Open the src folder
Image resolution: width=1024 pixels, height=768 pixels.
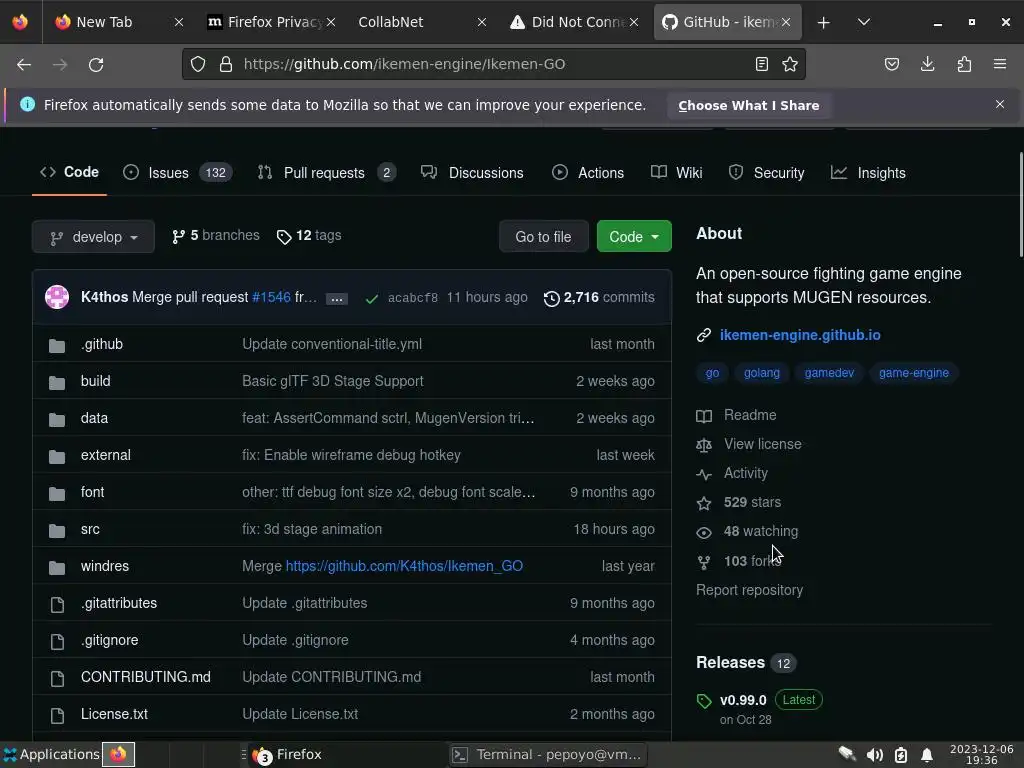[x=90, y=529]
